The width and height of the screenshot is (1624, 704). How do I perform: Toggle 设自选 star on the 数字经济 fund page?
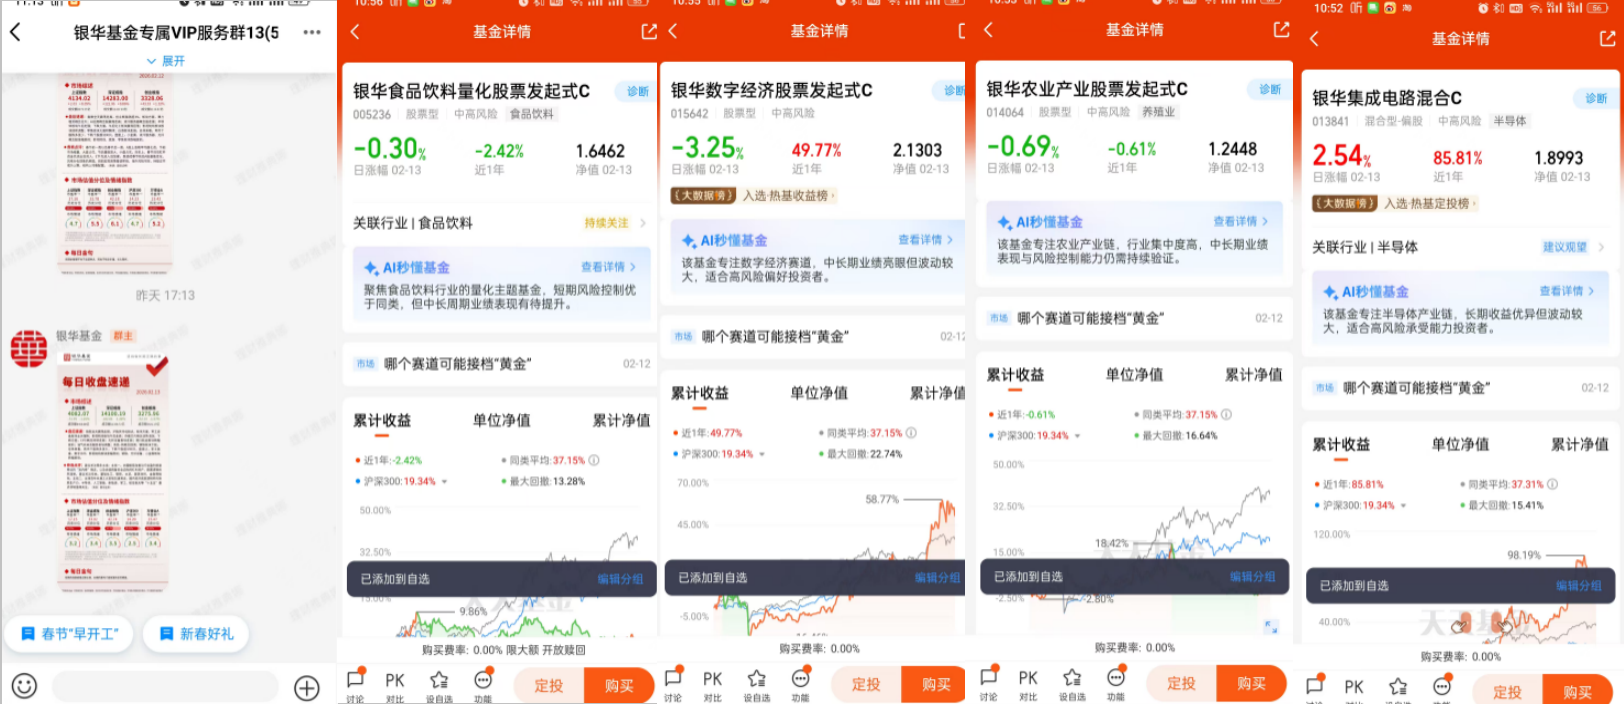[756, 685]
